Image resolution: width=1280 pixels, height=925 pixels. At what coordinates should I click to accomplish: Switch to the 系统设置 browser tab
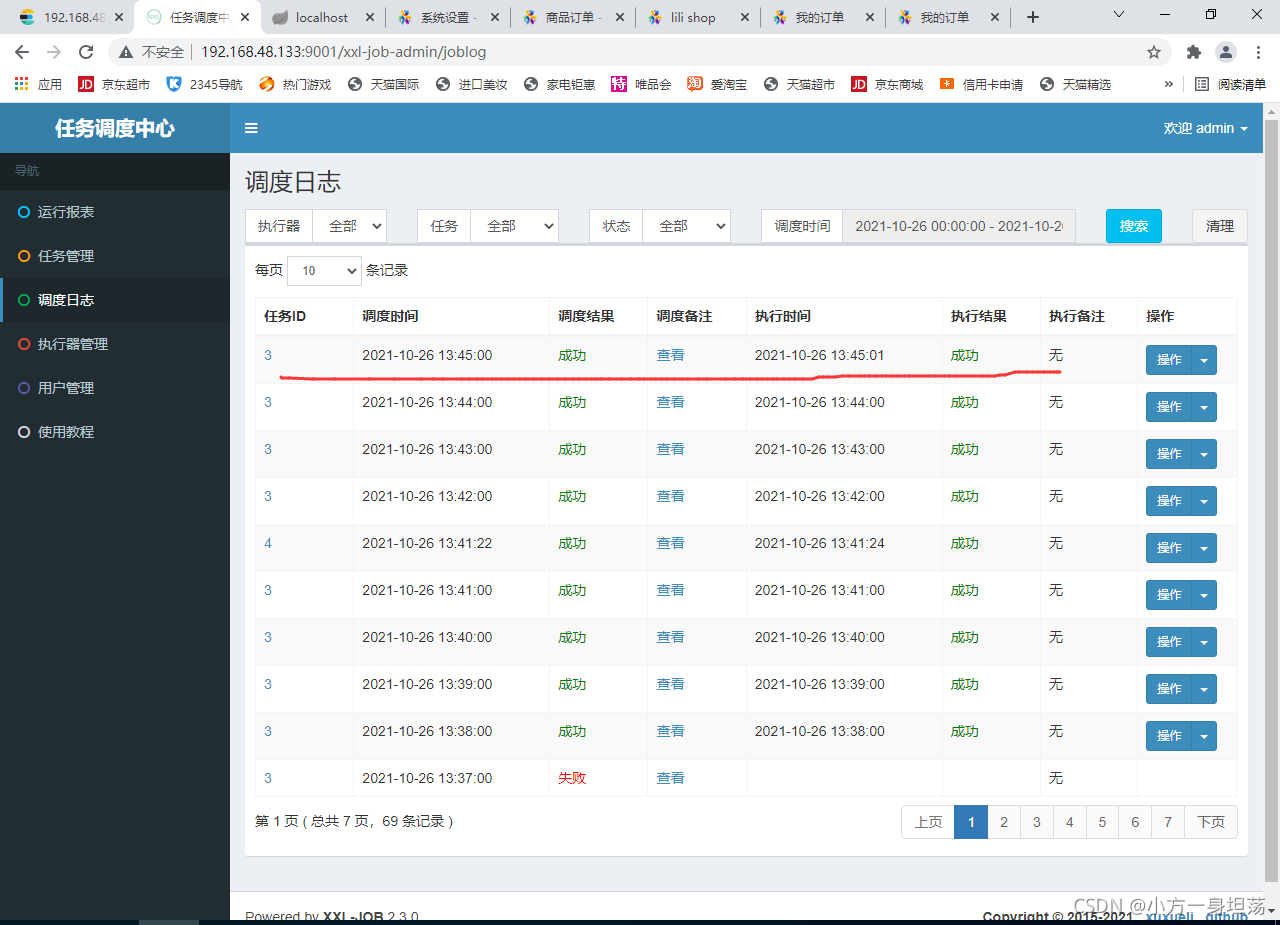pos(447,17)
